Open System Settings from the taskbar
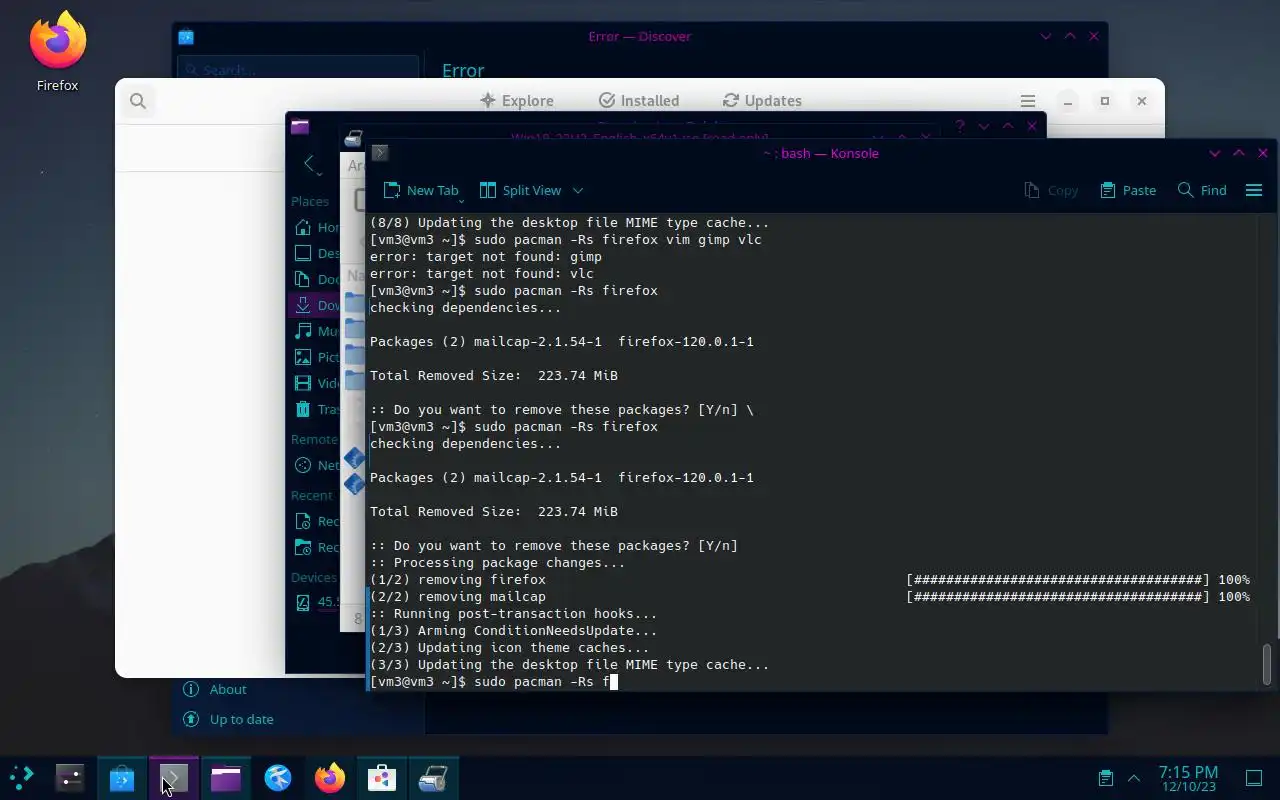 click(70, 777)
